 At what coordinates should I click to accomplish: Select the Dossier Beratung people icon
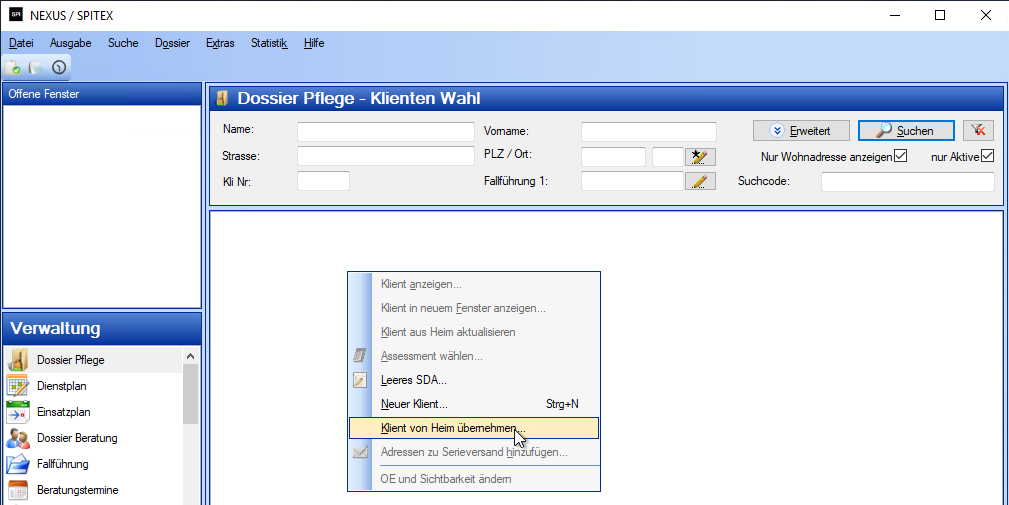pos(18,438)
